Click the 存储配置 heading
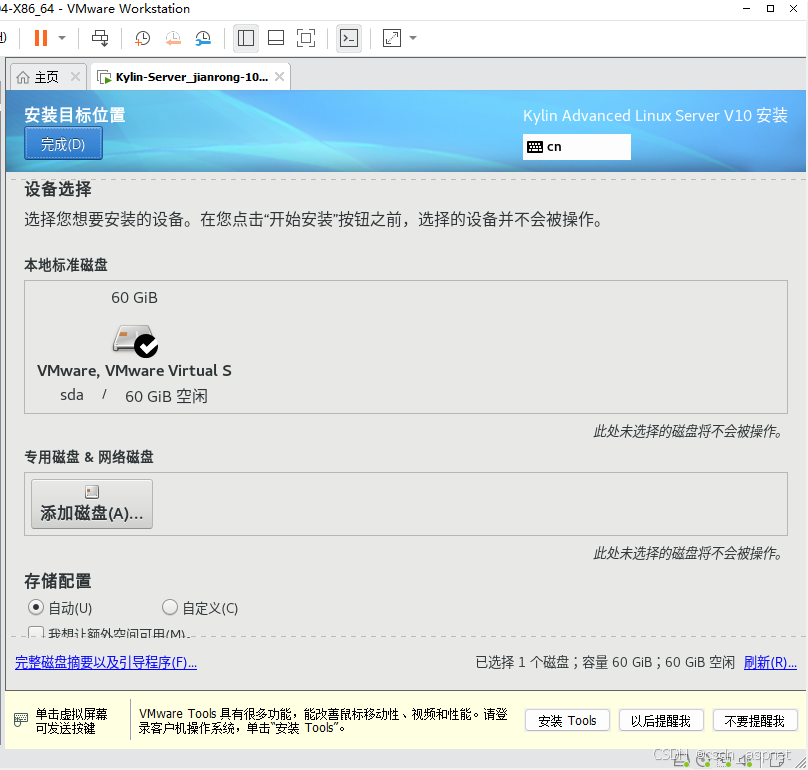 58,581
